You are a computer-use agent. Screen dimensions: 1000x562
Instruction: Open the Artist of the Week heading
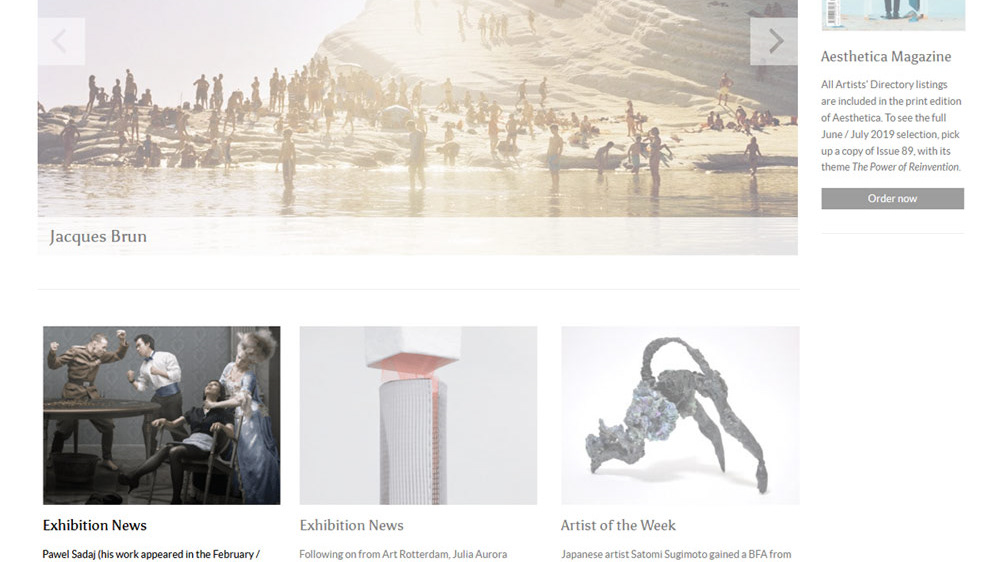click(618, 525)
